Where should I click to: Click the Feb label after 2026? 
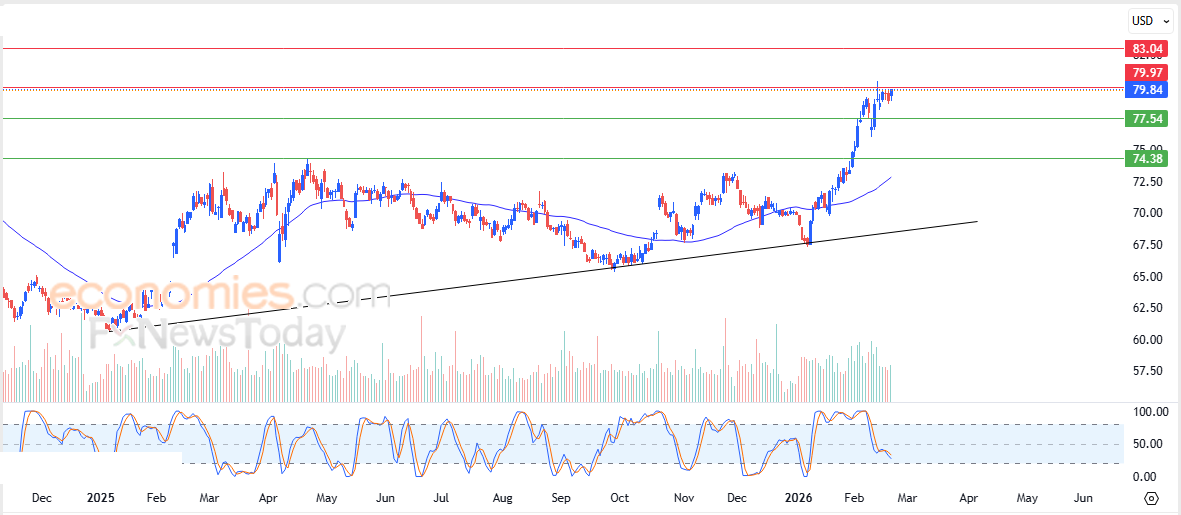coord(853,498)
